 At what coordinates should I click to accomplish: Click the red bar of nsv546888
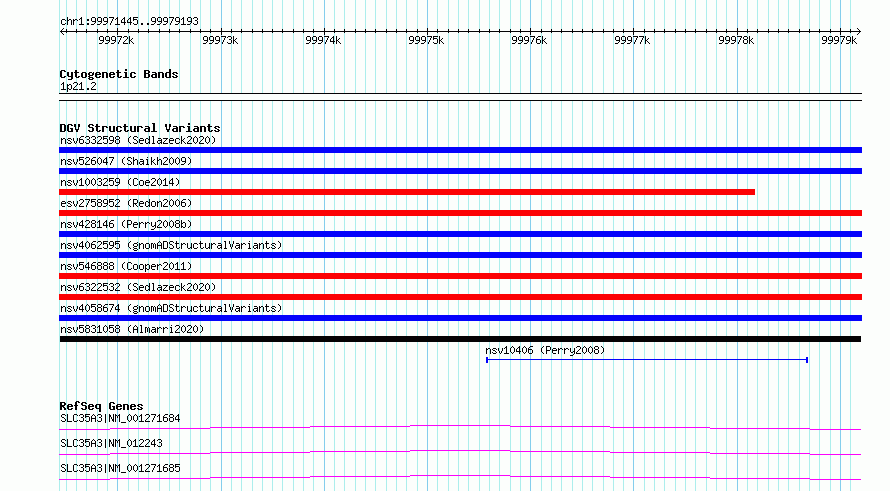pyautogui.click(x=460, y=276)
